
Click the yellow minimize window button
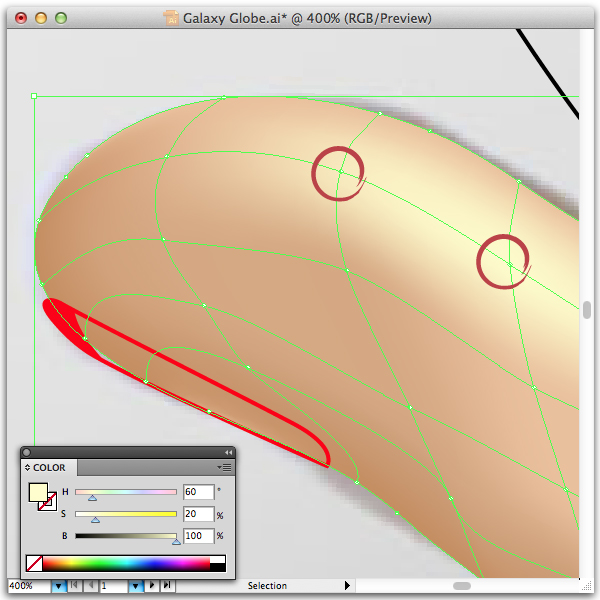click(x=41, y=18)
